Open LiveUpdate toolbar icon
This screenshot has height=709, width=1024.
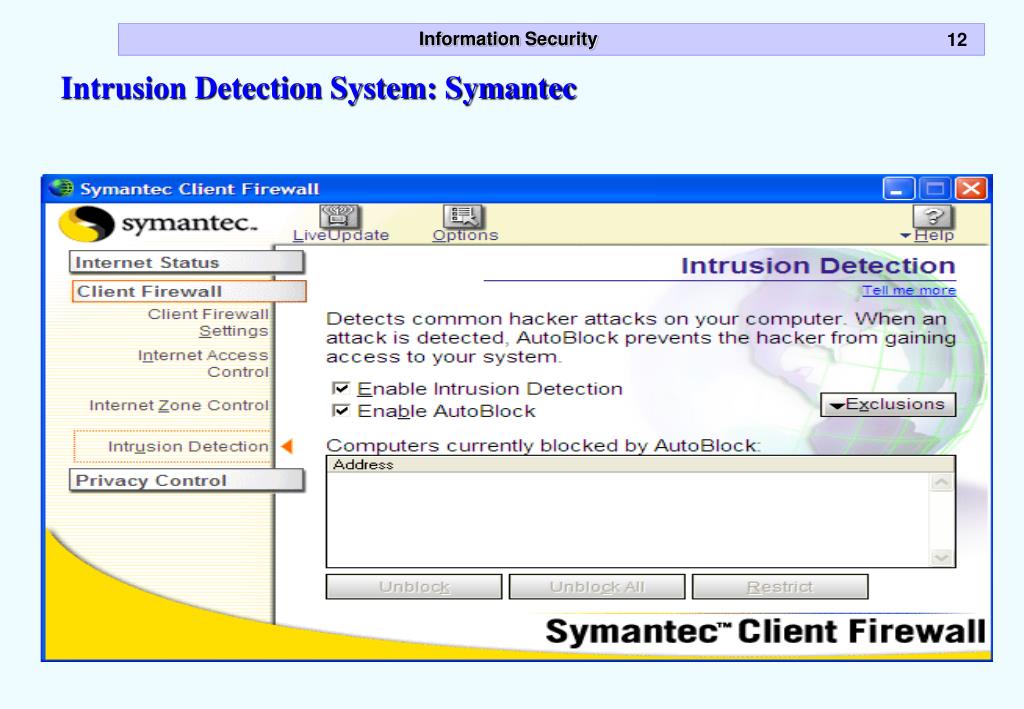tap(338, 217)
